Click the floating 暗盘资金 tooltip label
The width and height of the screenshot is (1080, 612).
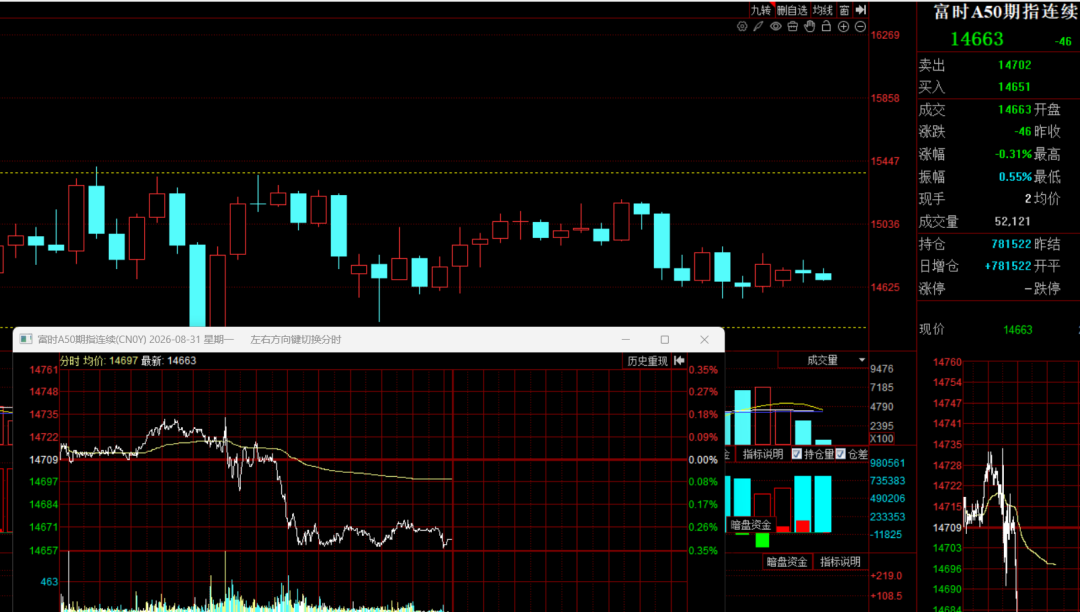click(x=751, y=525)
